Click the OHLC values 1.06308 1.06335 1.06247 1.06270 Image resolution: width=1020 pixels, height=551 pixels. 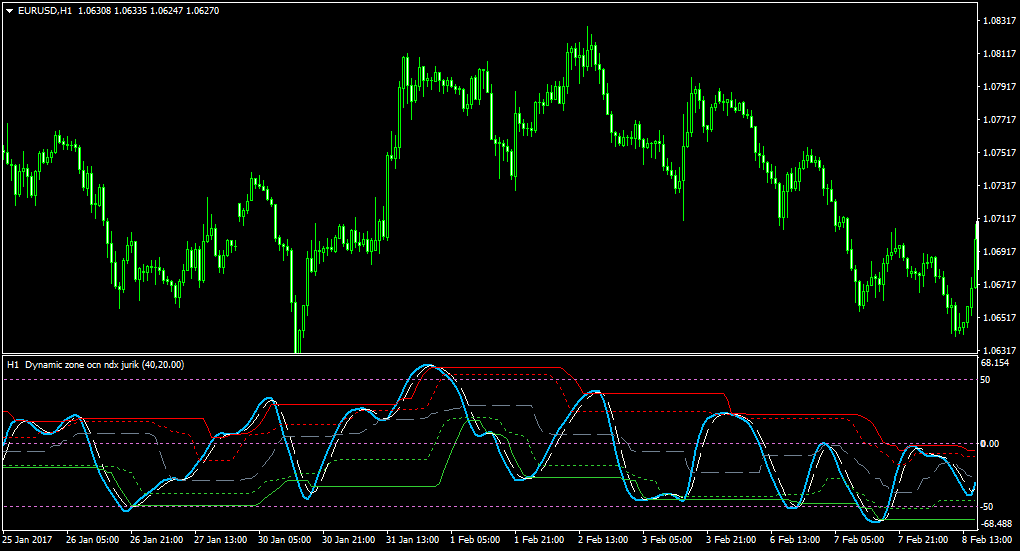tap(148, 11)
